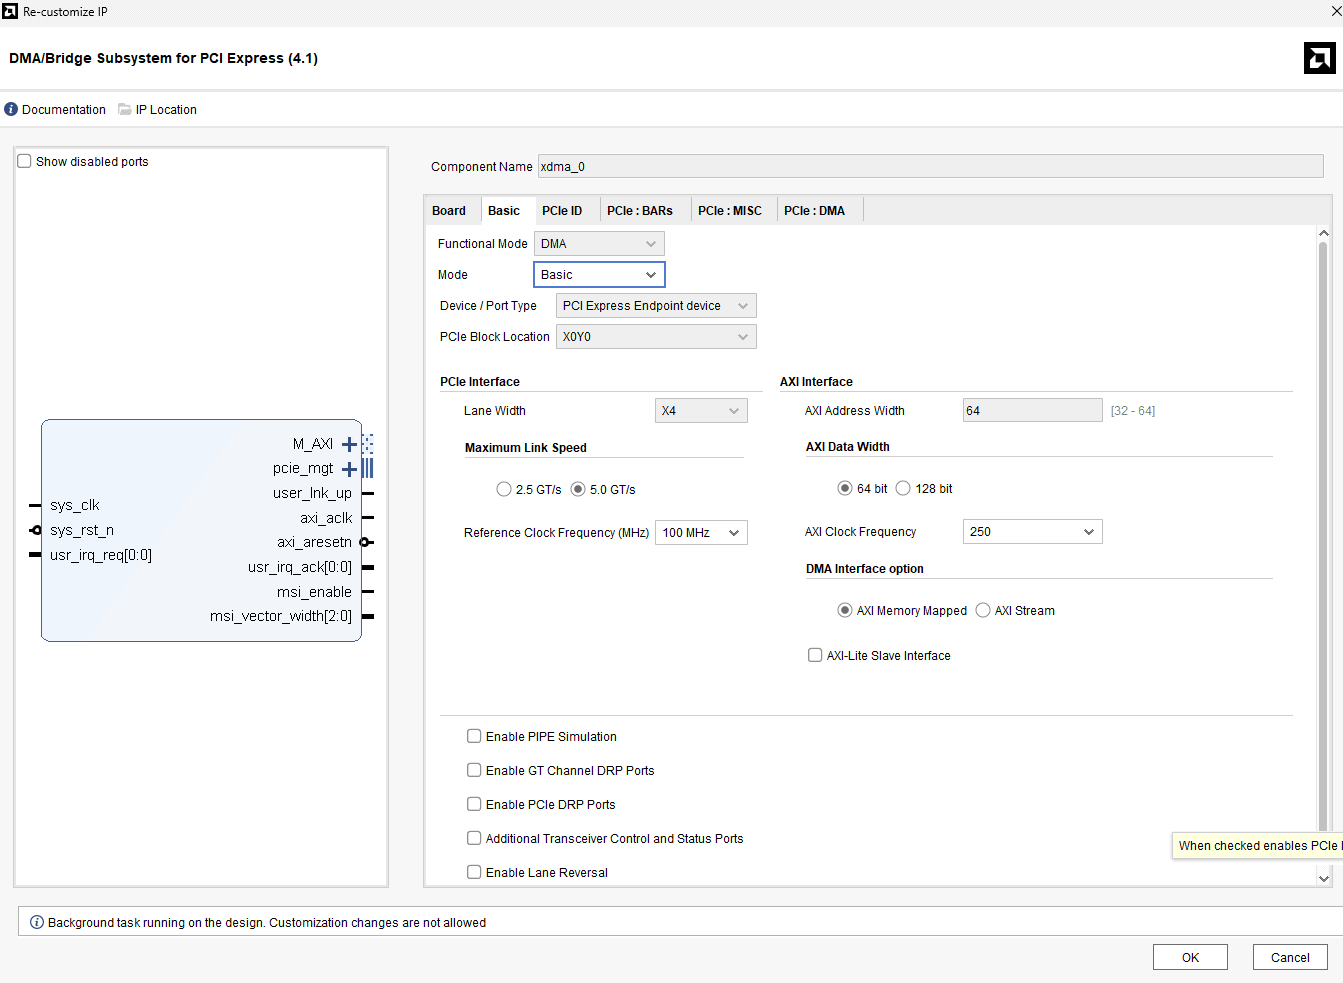Click the Component Name input field
Viewport: 1343px width, 983px height.
(930, 166)
